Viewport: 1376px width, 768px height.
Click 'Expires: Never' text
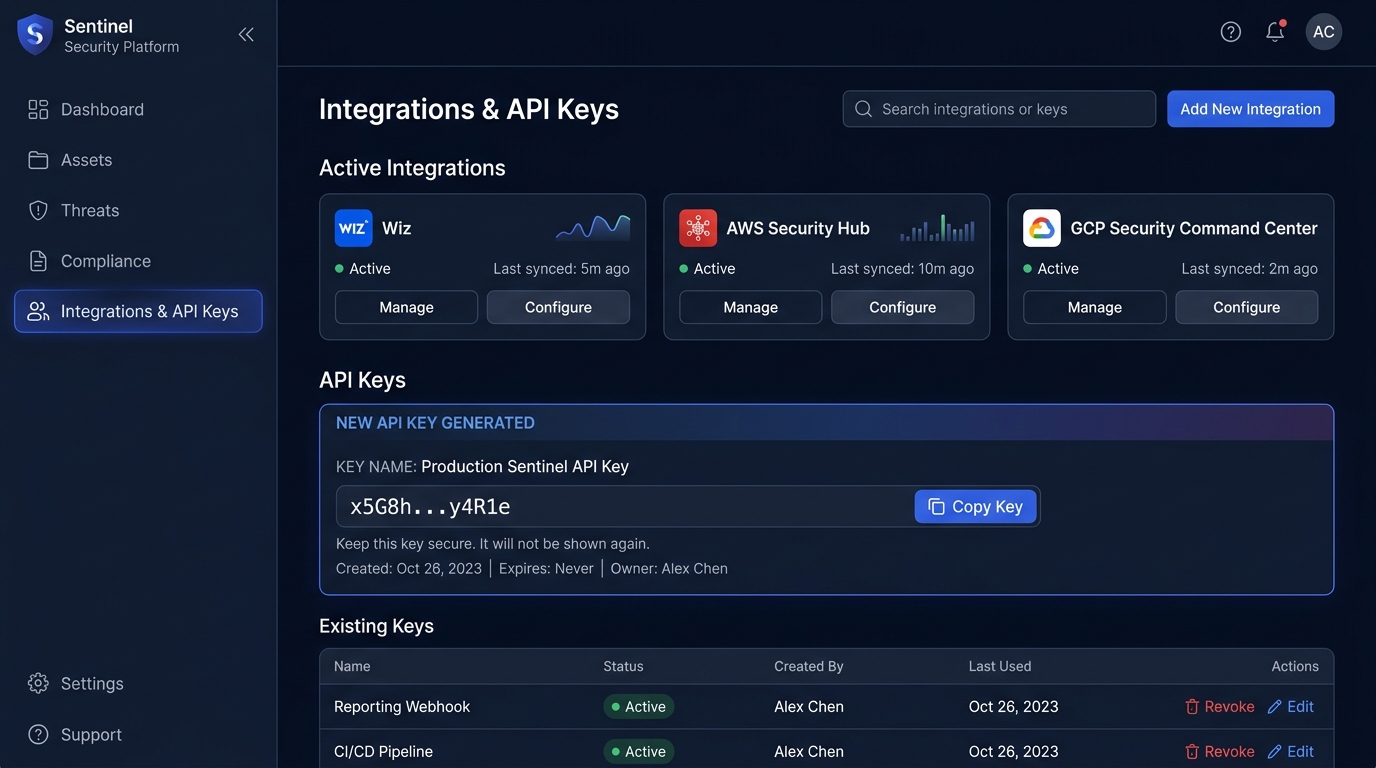(x=546, y=568)
